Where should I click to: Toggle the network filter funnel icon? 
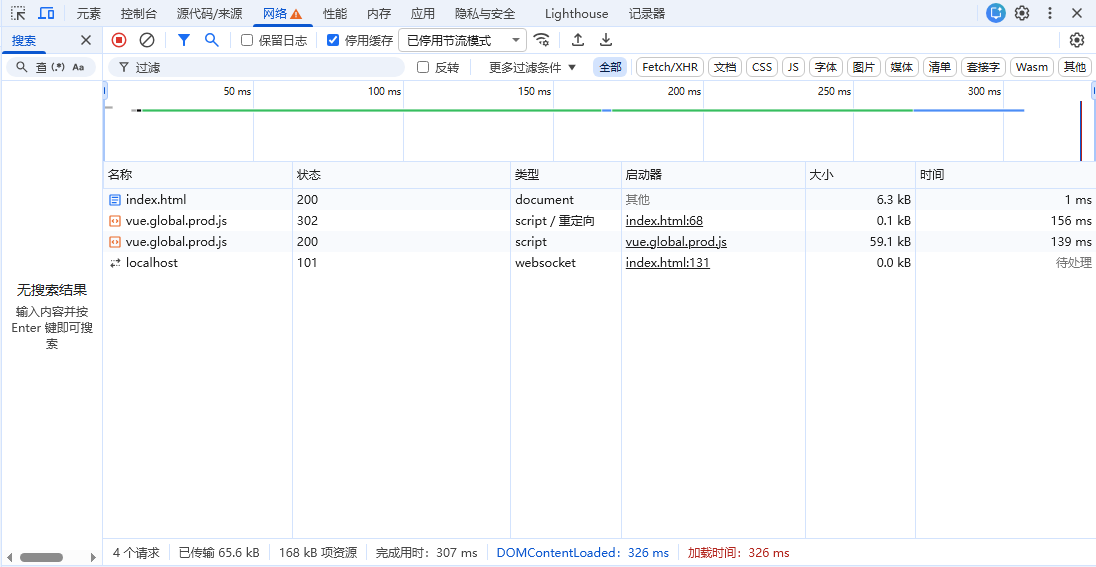pyautogui.click(x=184, y=40)
